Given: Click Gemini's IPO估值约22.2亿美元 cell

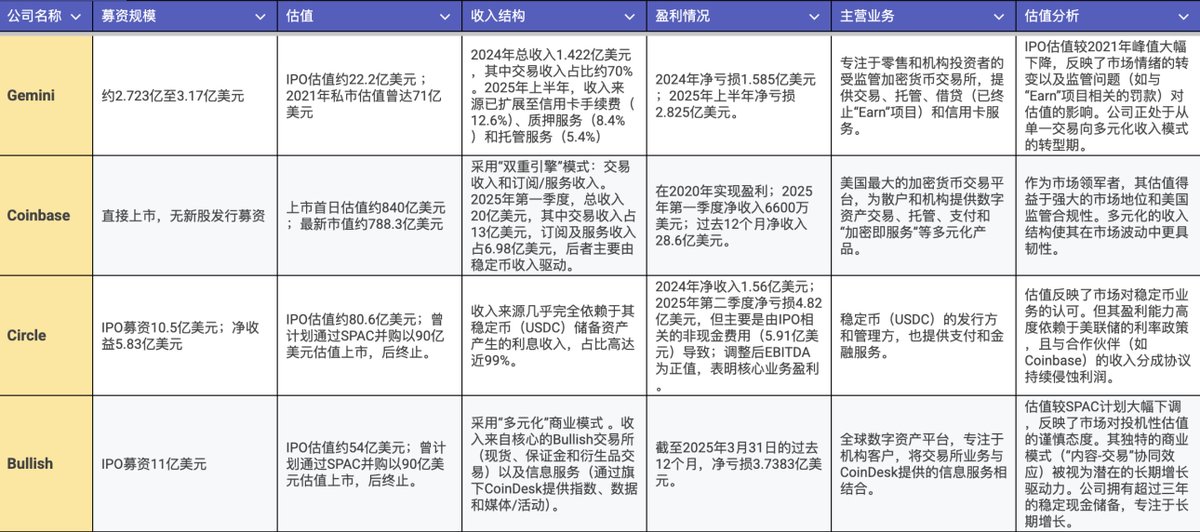Looking at the screenshot, I should point(368,96).
